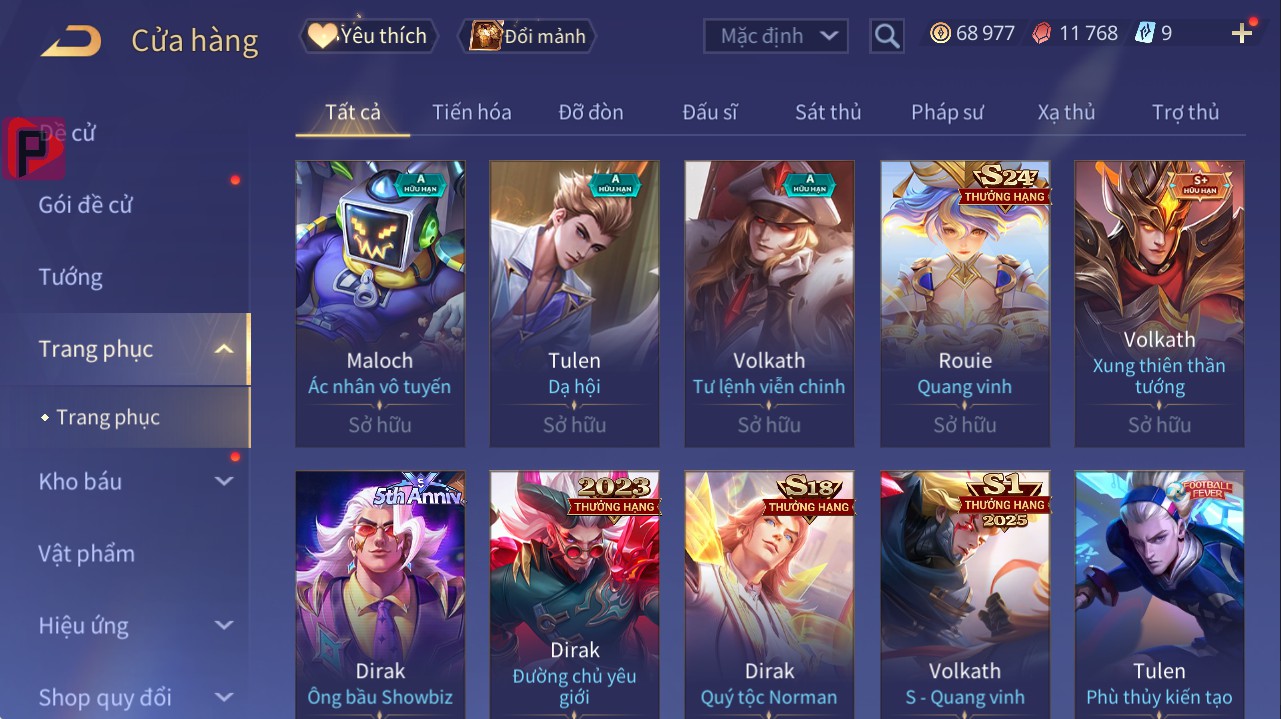Screen dimensions: 1281x719
Task: Open Đổi mảnh fragment exchange chest
Action: 528,36
